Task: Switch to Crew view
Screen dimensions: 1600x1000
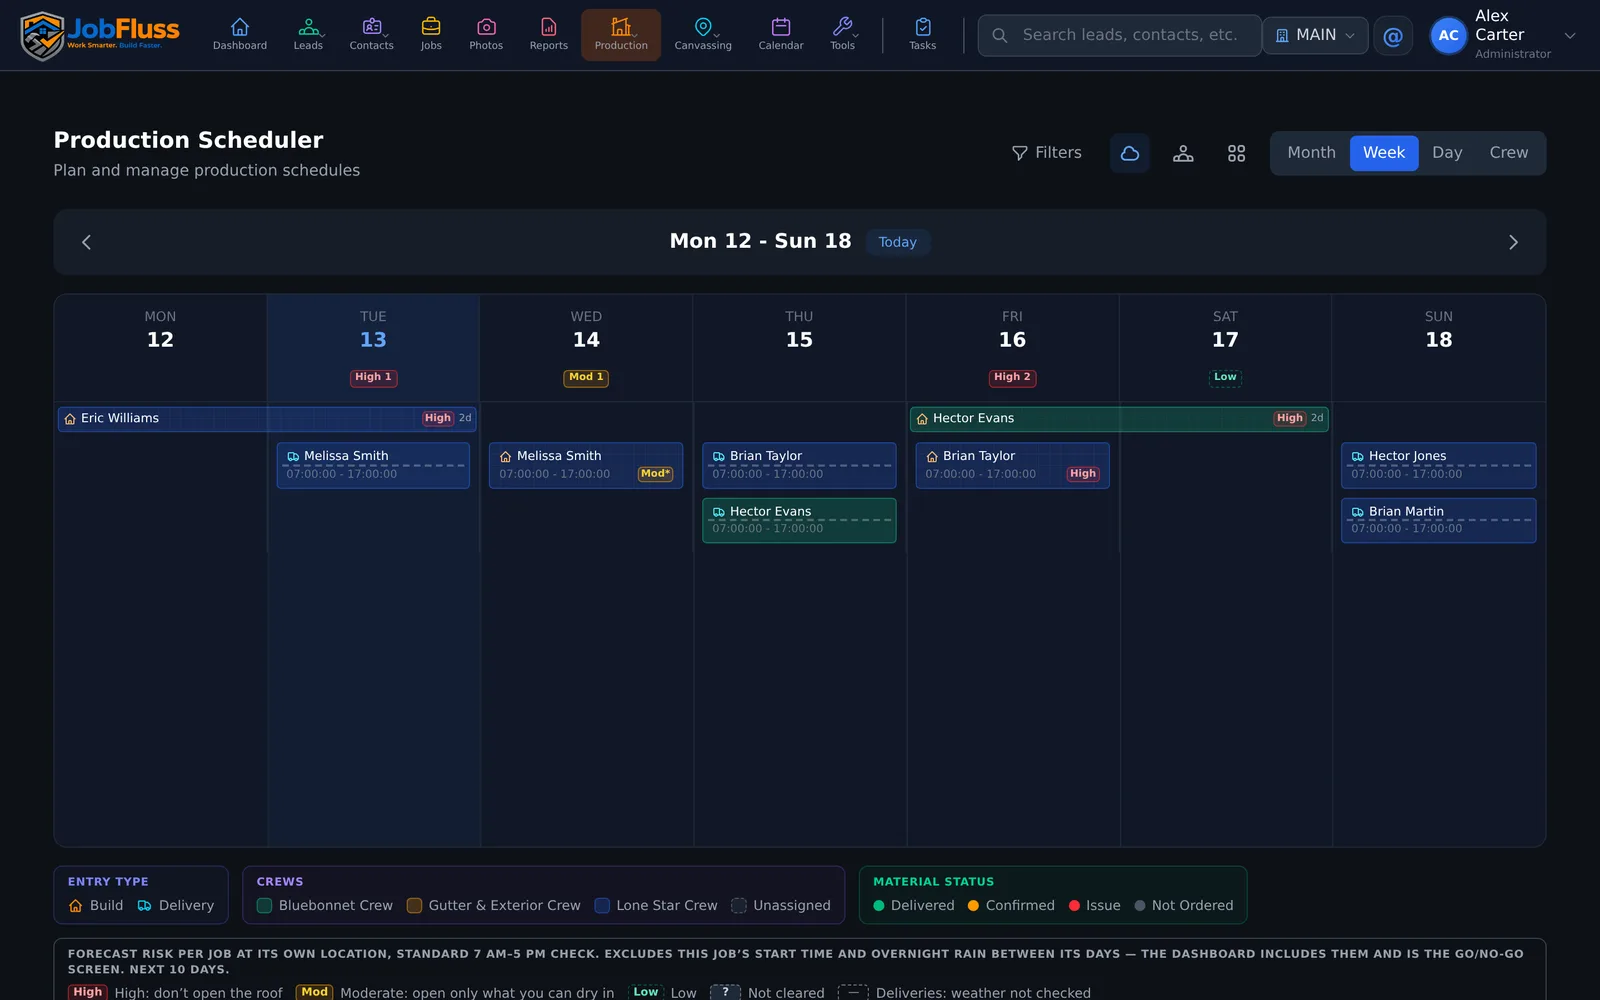Action: (1509, 153)
